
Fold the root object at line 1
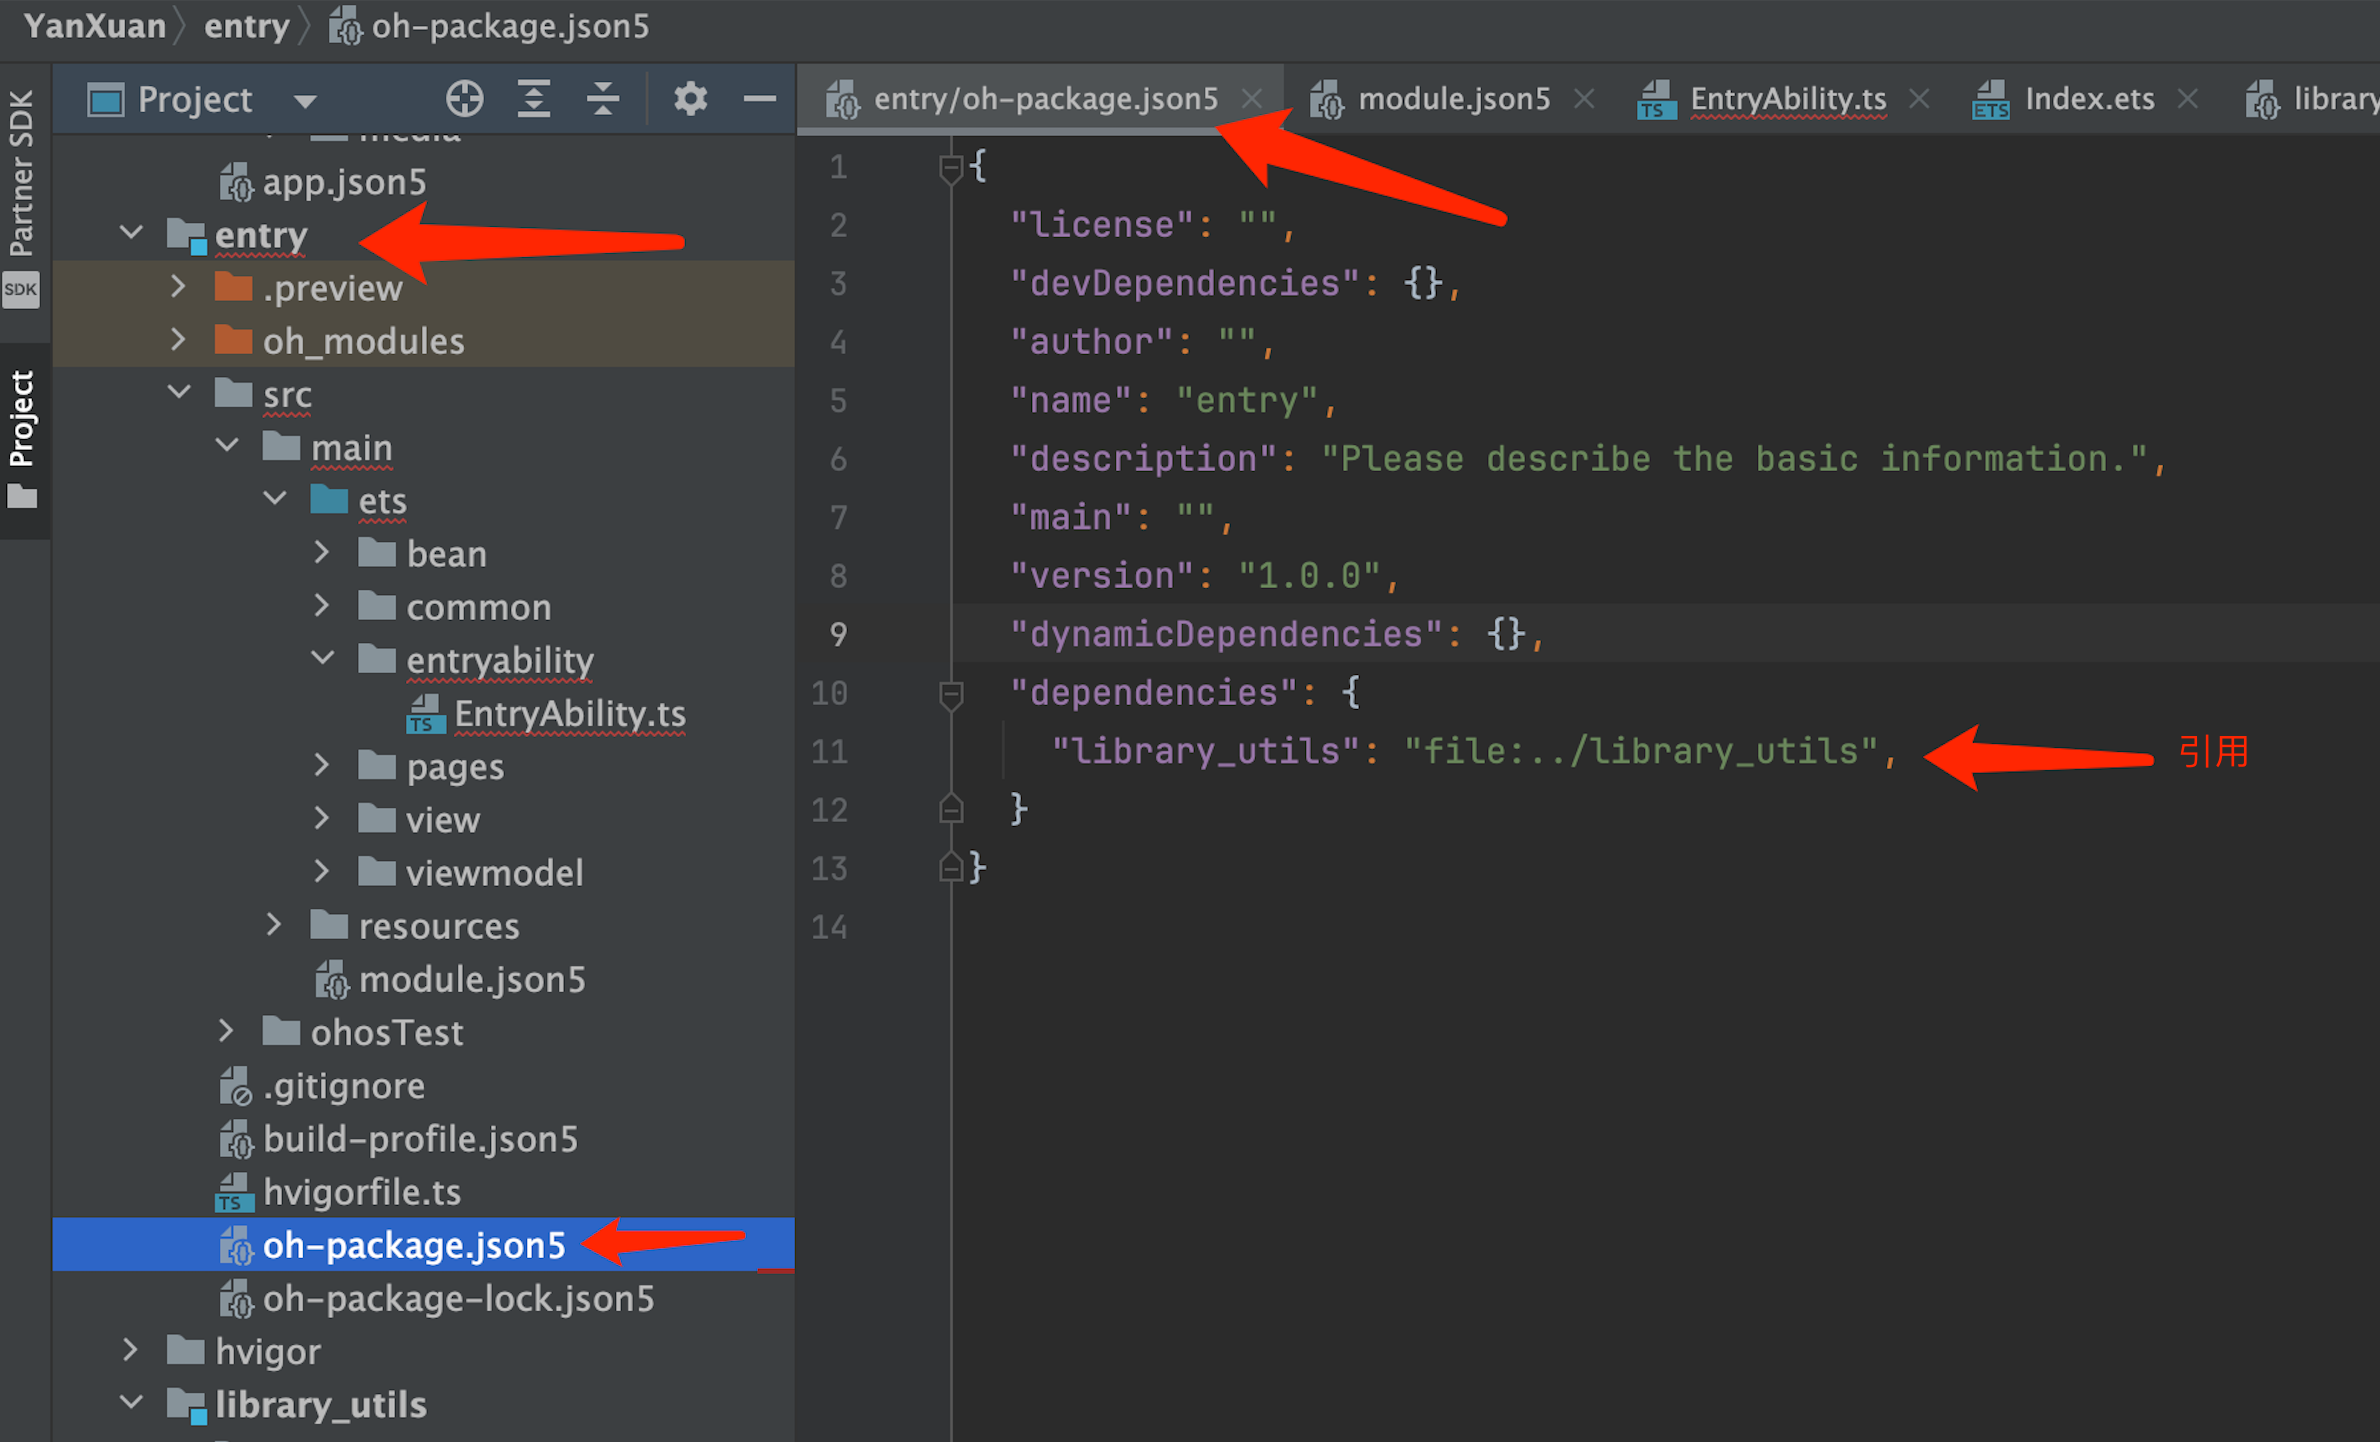[951, 167]
